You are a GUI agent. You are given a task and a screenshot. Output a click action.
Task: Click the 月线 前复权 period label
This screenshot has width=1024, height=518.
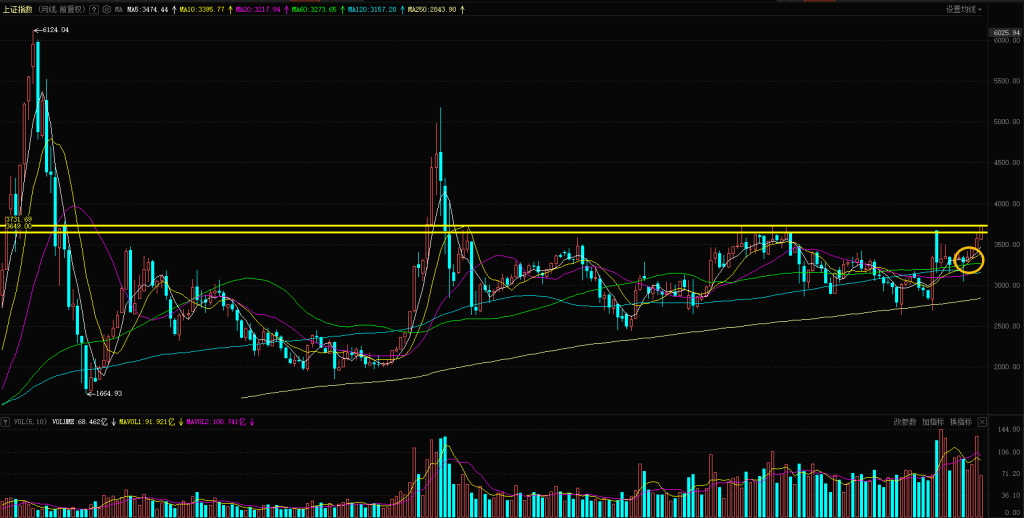[x=61, y=10]
